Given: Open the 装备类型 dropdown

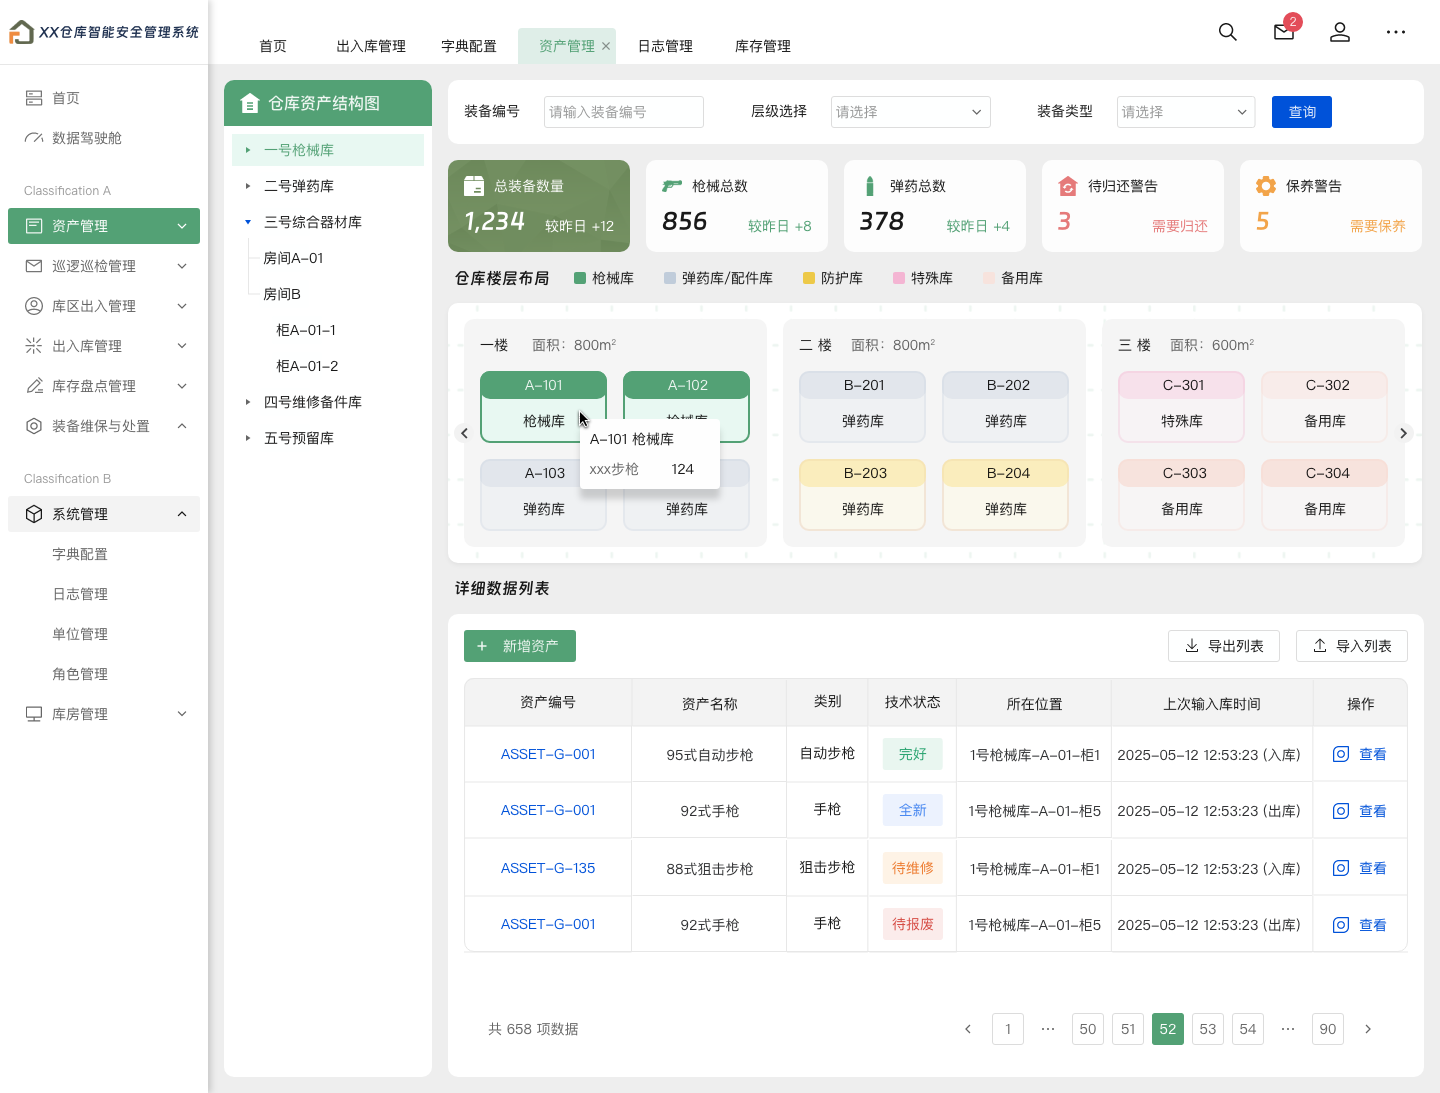Looking at the screenshot, I should 1185,112.
